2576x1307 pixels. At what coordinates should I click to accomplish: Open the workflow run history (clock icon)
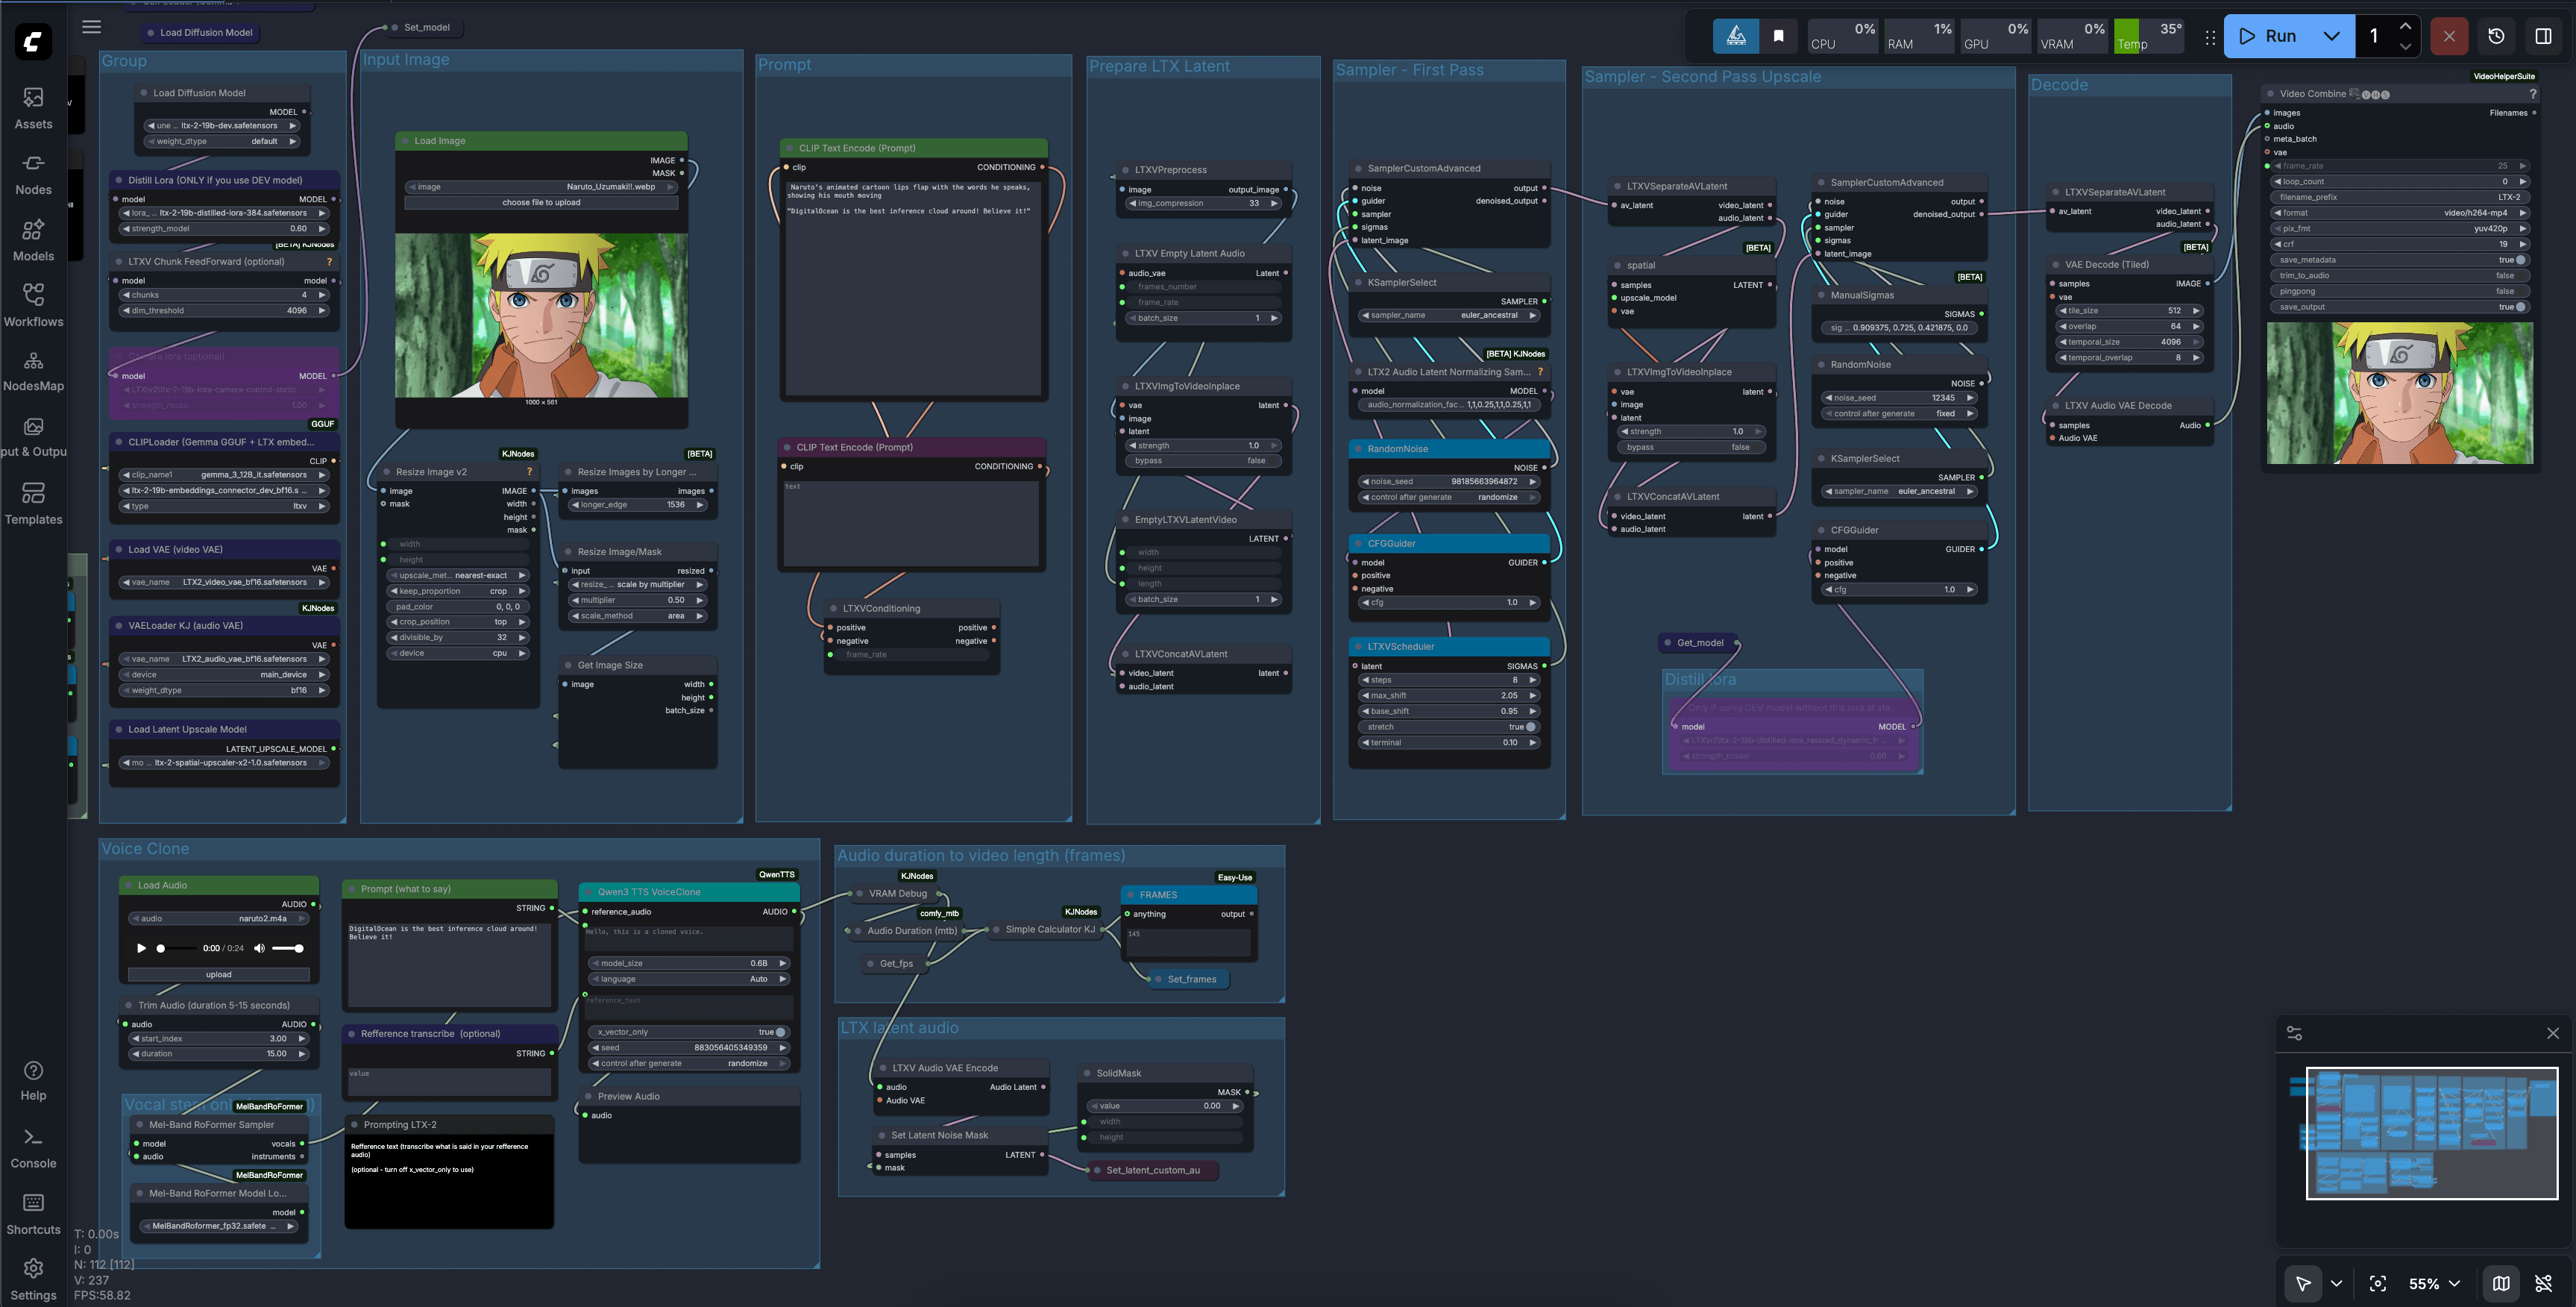(2496, 36)
